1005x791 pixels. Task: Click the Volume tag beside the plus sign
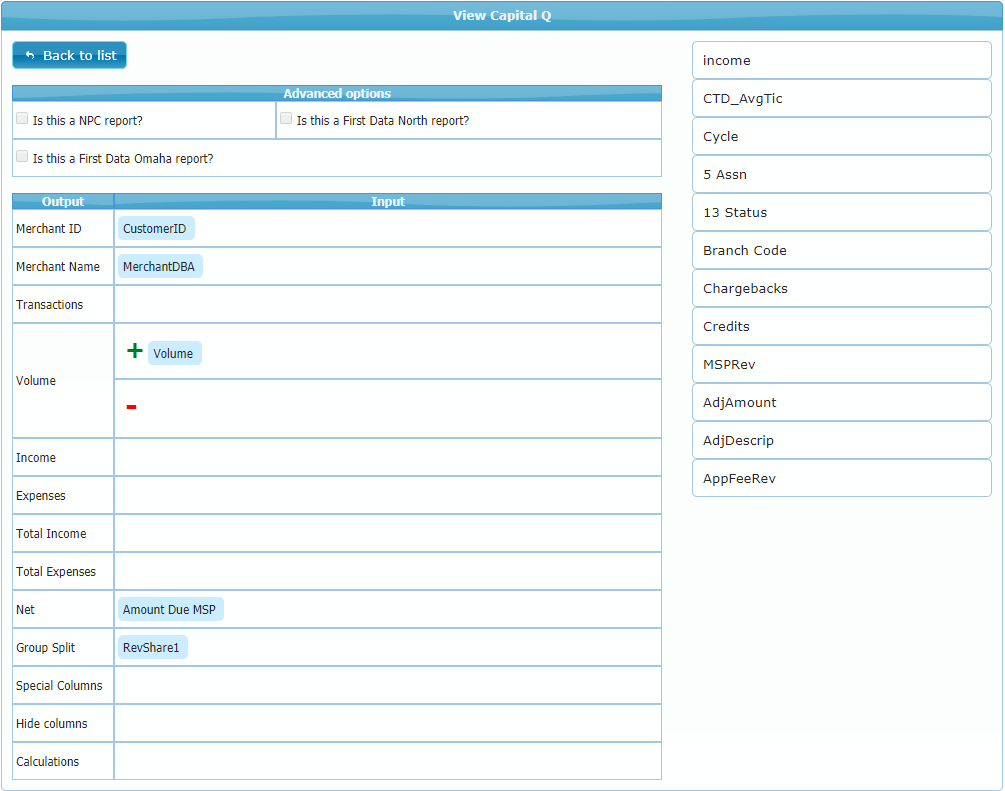(174, 353)
